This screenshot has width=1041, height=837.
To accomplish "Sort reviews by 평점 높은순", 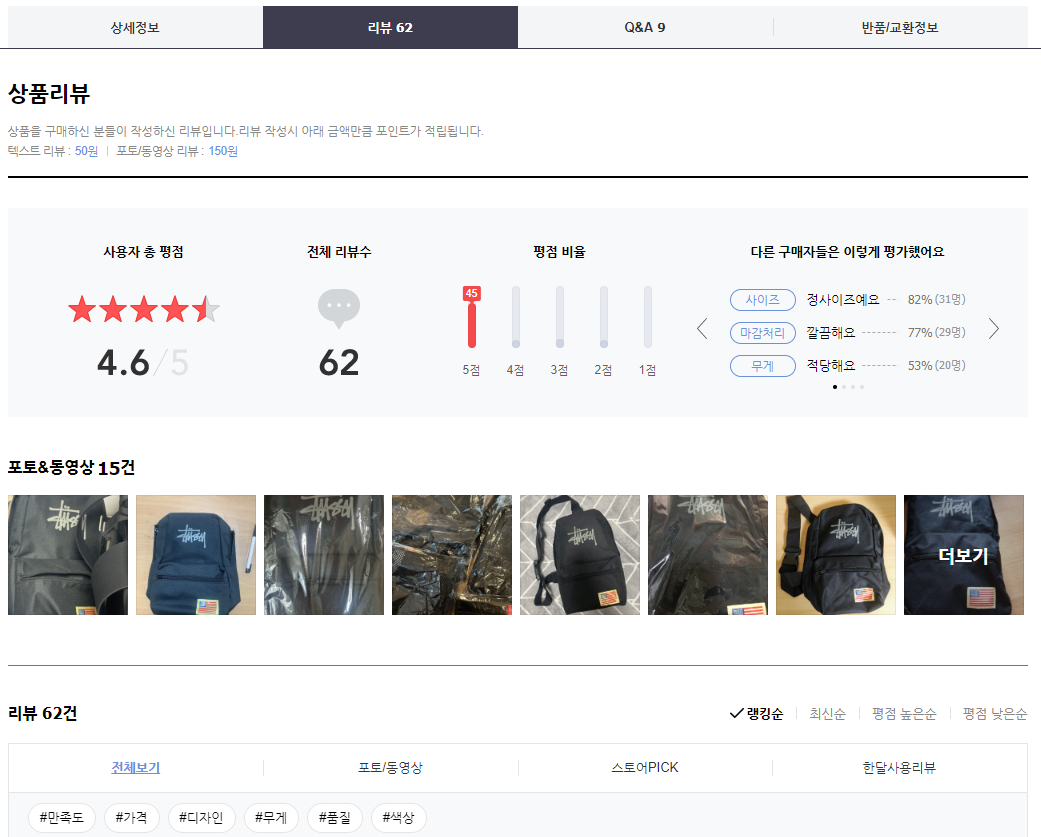I will (x=904, y=713).
